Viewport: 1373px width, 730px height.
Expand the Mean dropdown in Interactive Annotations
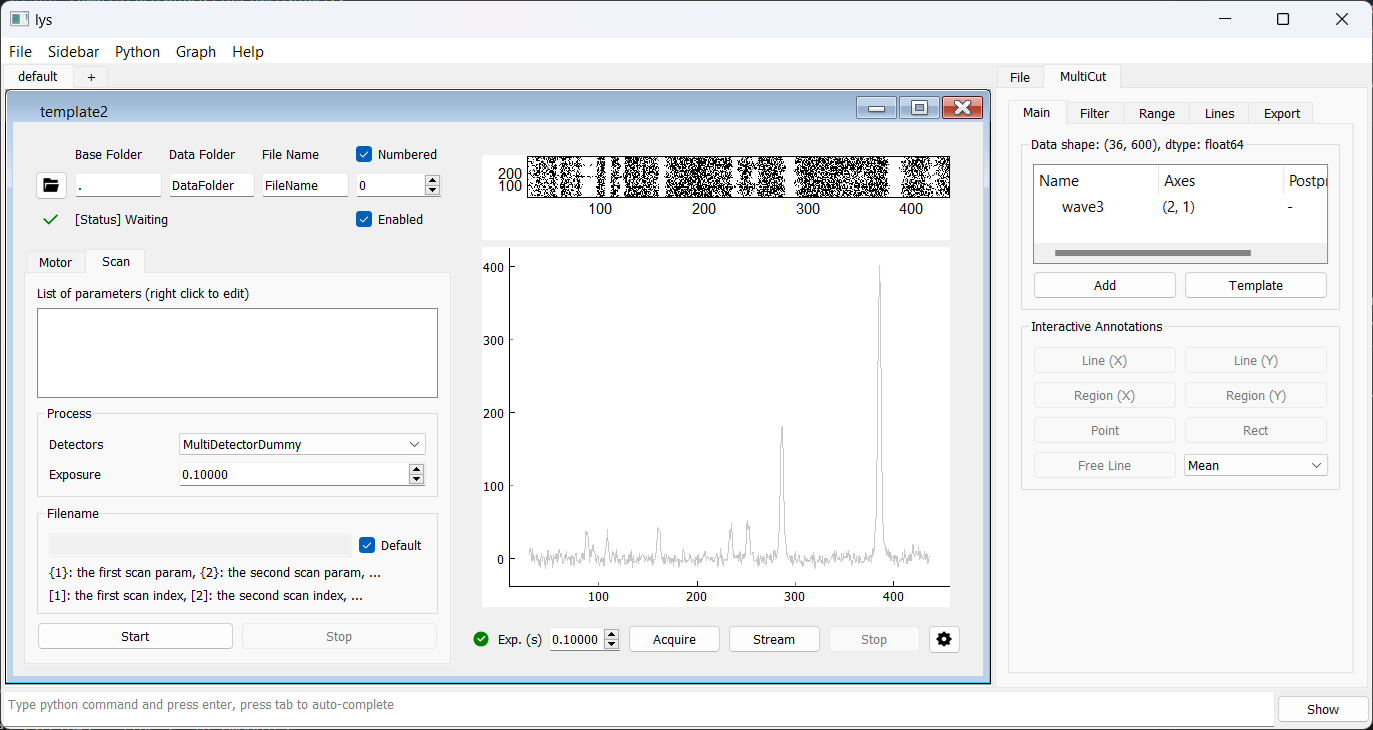tap(1255, 465)
